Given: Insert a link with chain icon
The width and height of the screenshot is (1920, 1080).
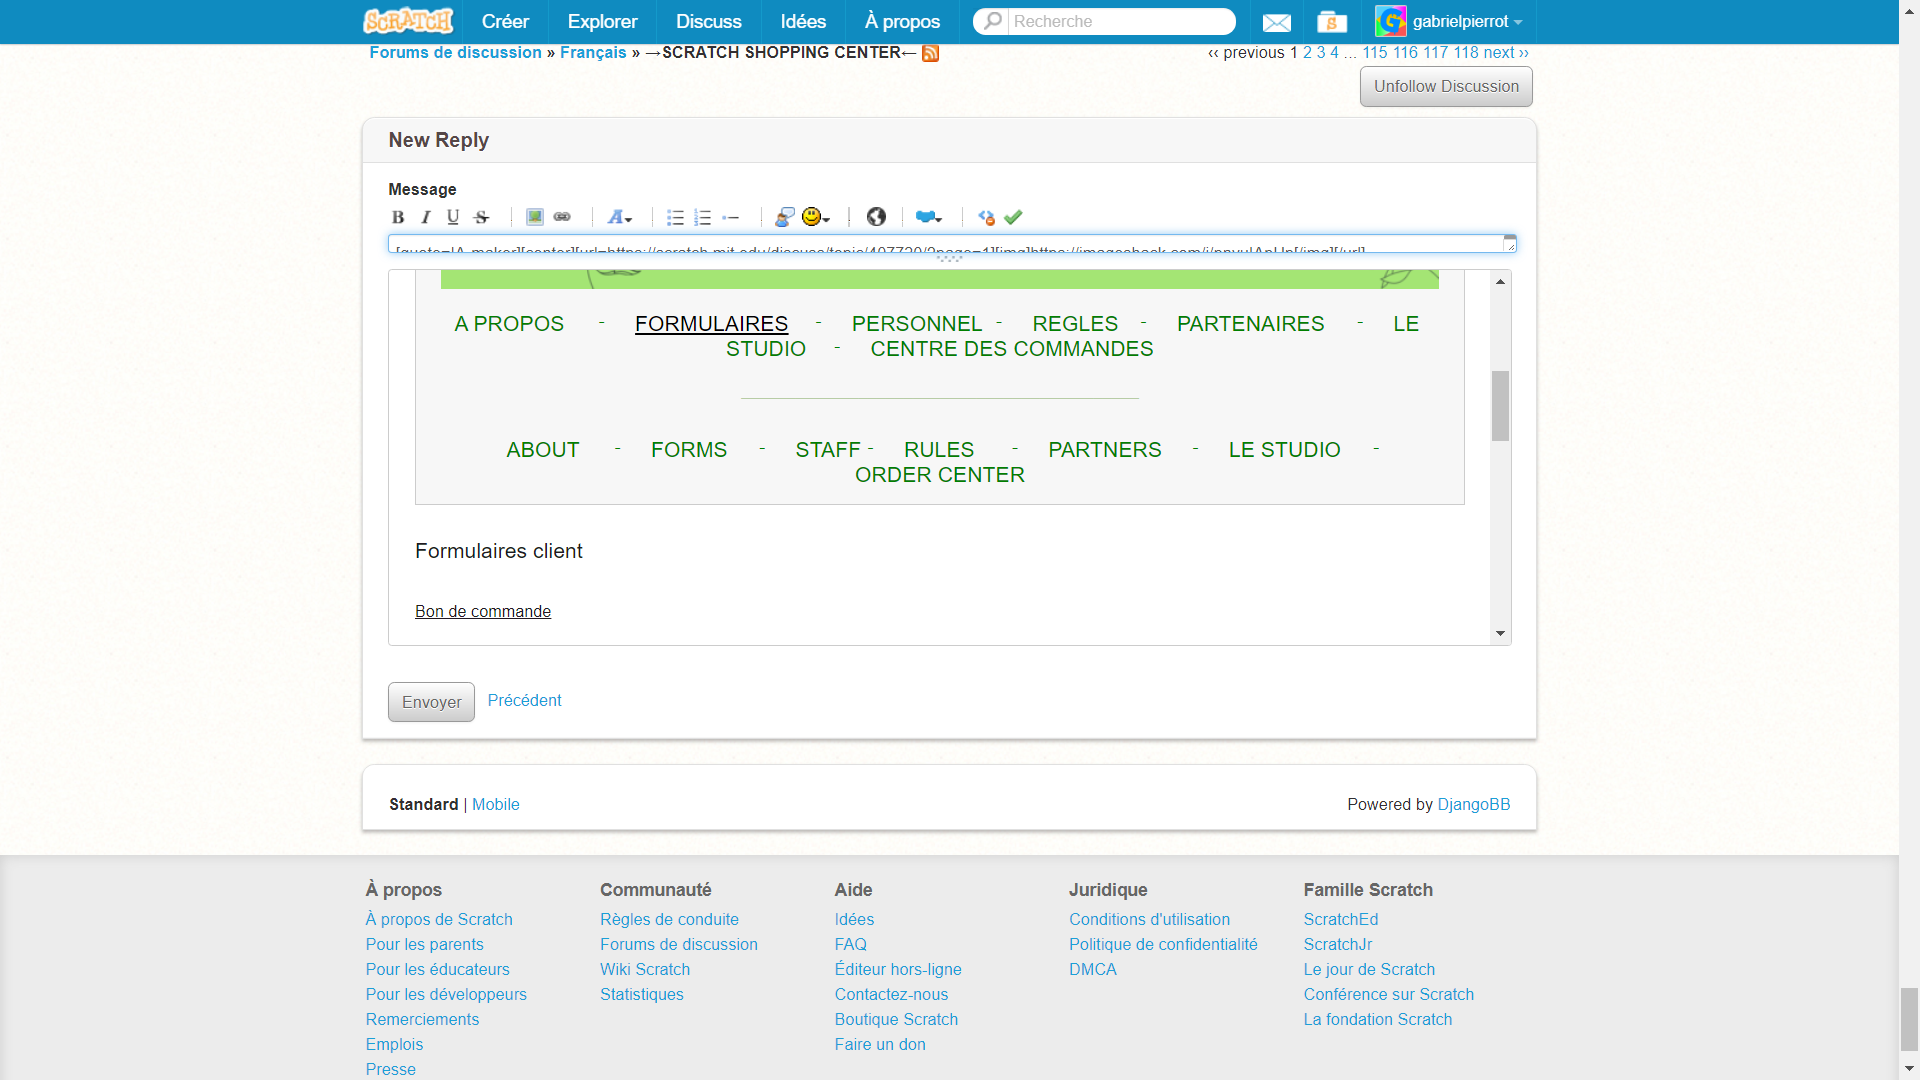Looking at the screenshot, I should 562,217.
